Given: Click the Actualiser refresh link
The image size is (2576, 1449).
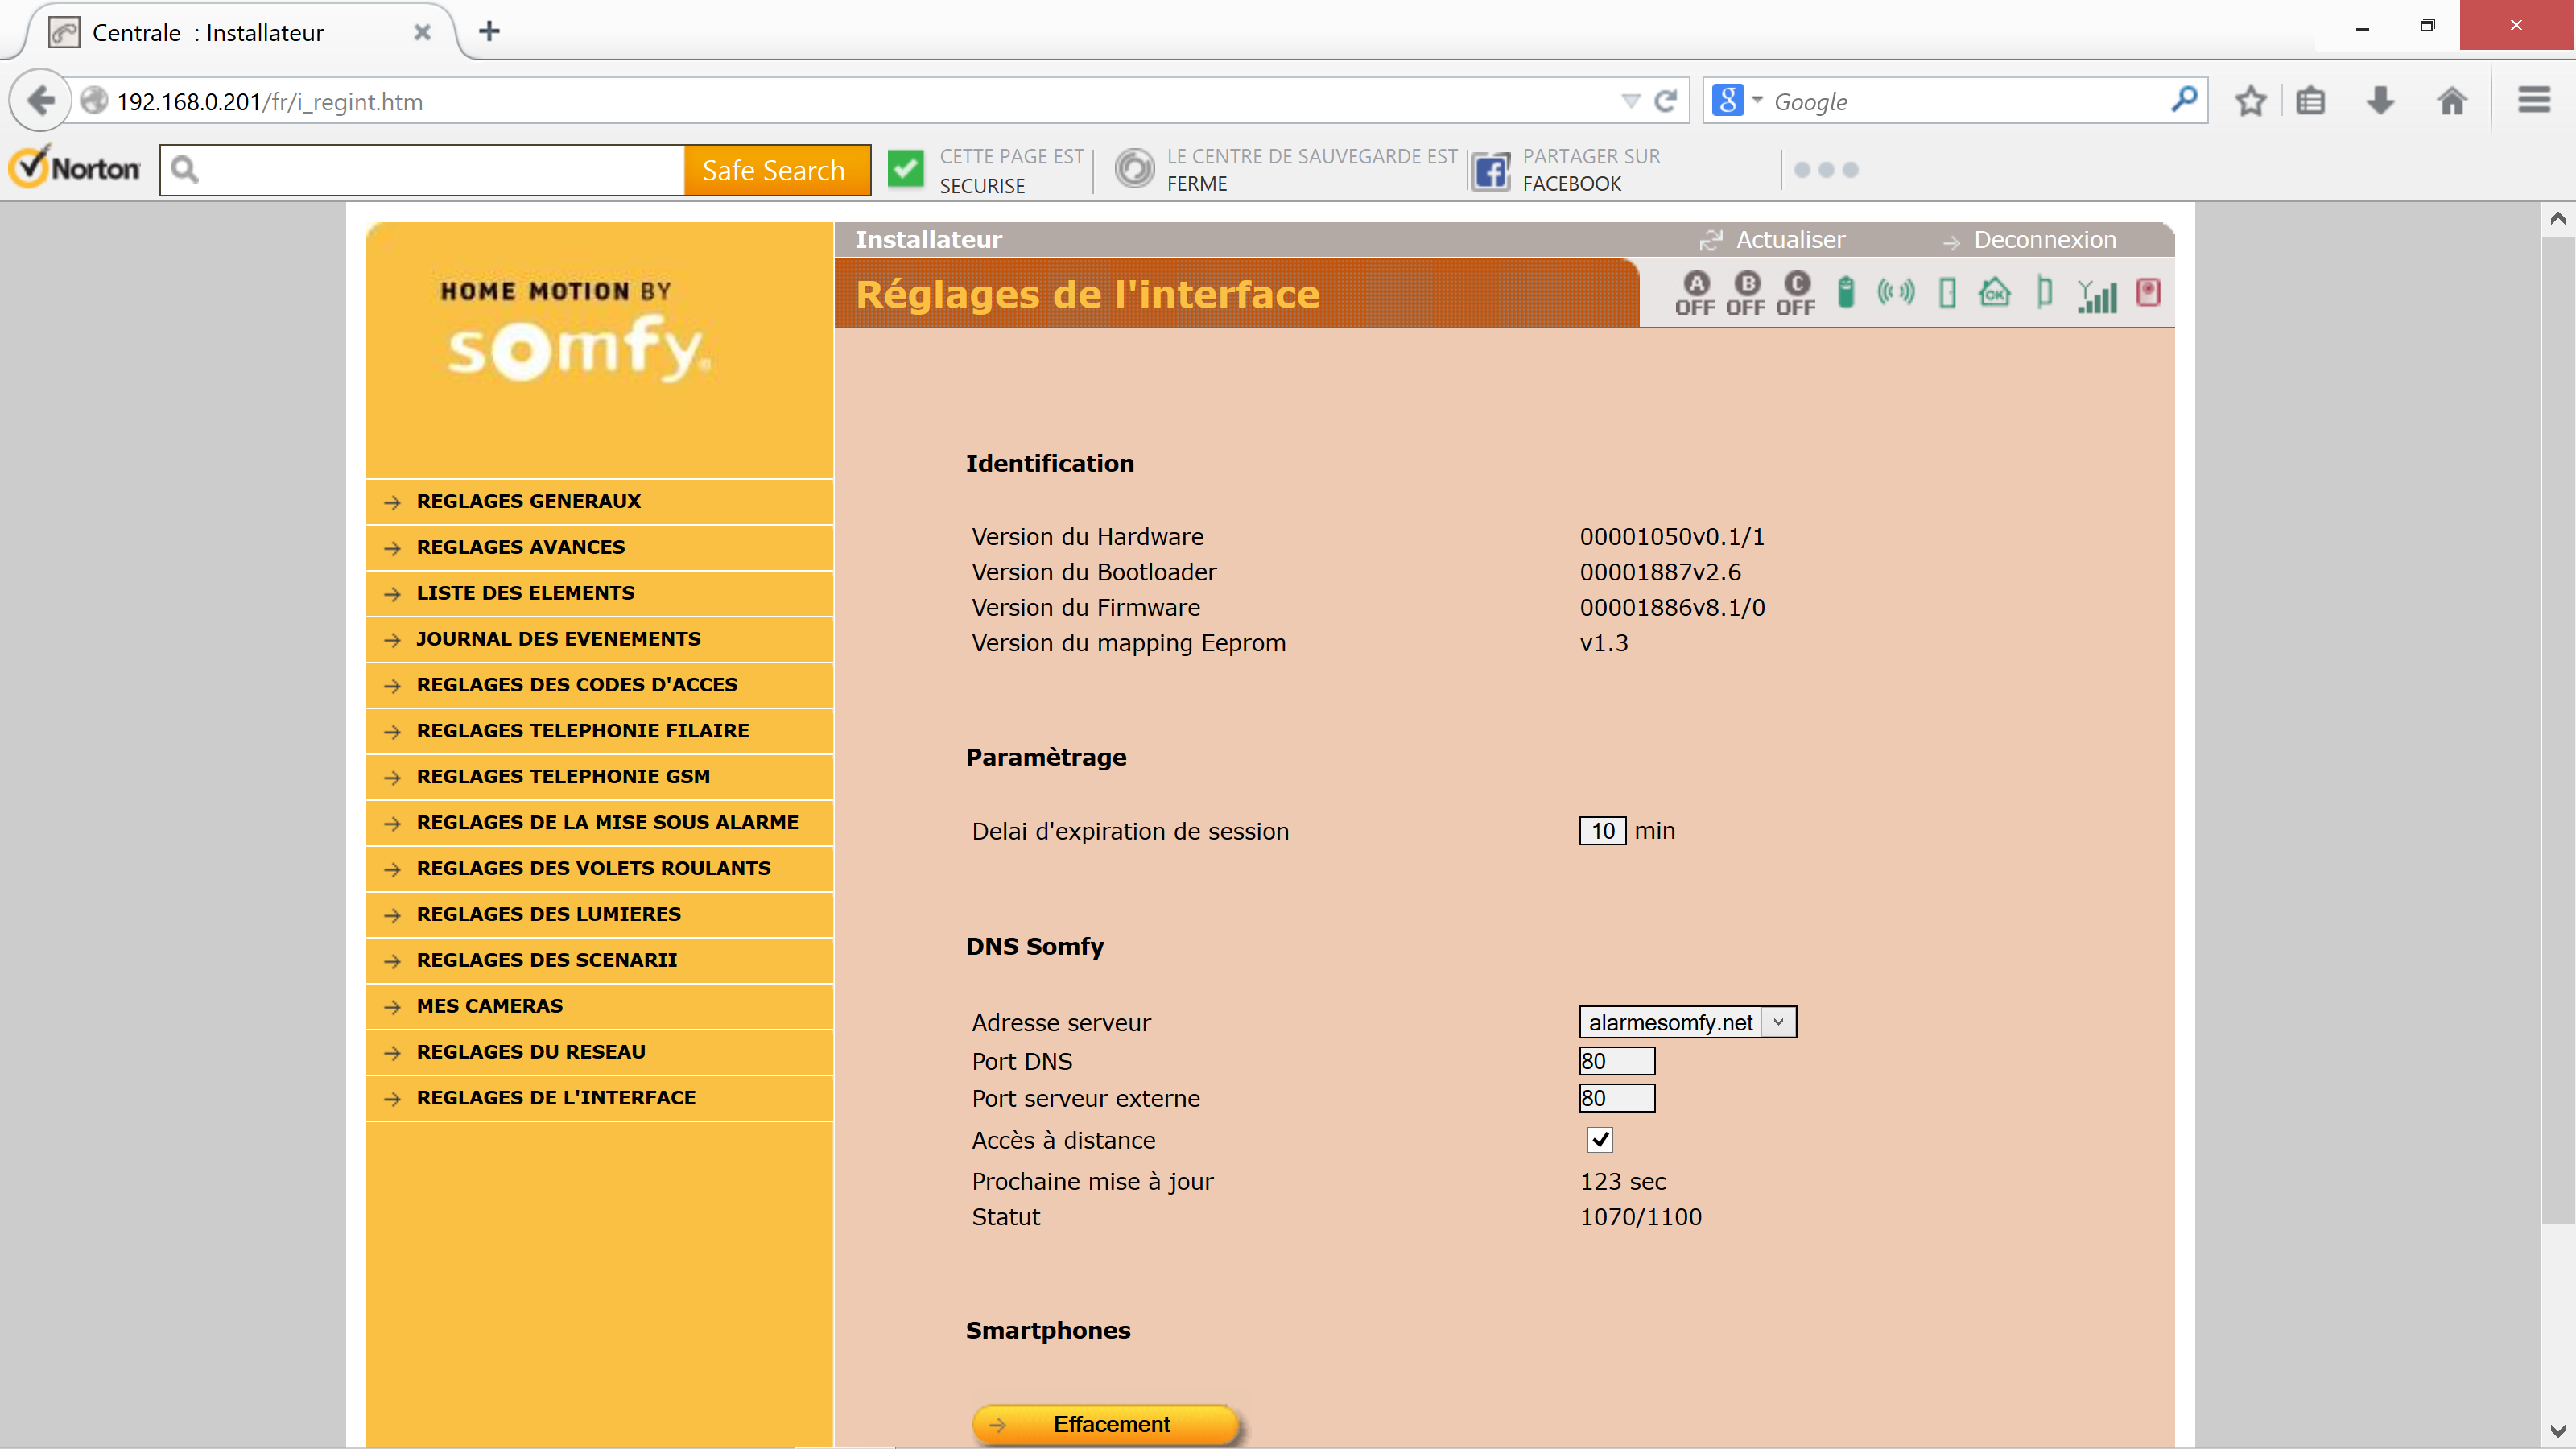Looking at the screenshot, I should pos(1789,240).
